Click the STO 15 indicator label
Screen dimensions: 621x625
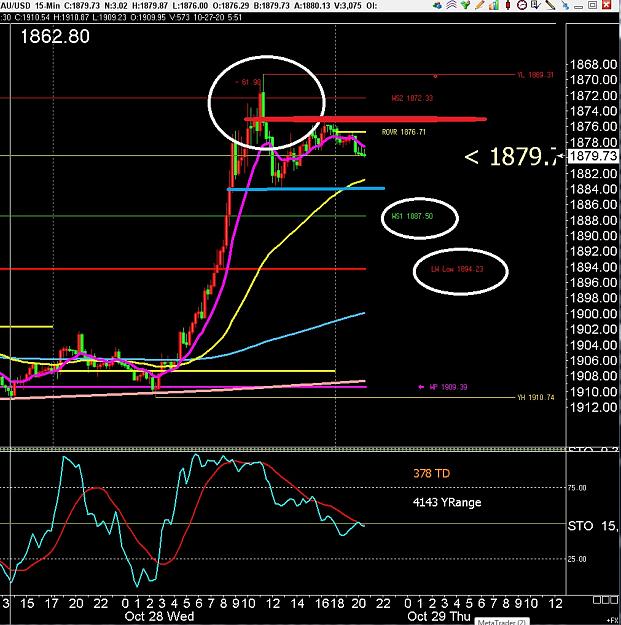tap(593, 526)
